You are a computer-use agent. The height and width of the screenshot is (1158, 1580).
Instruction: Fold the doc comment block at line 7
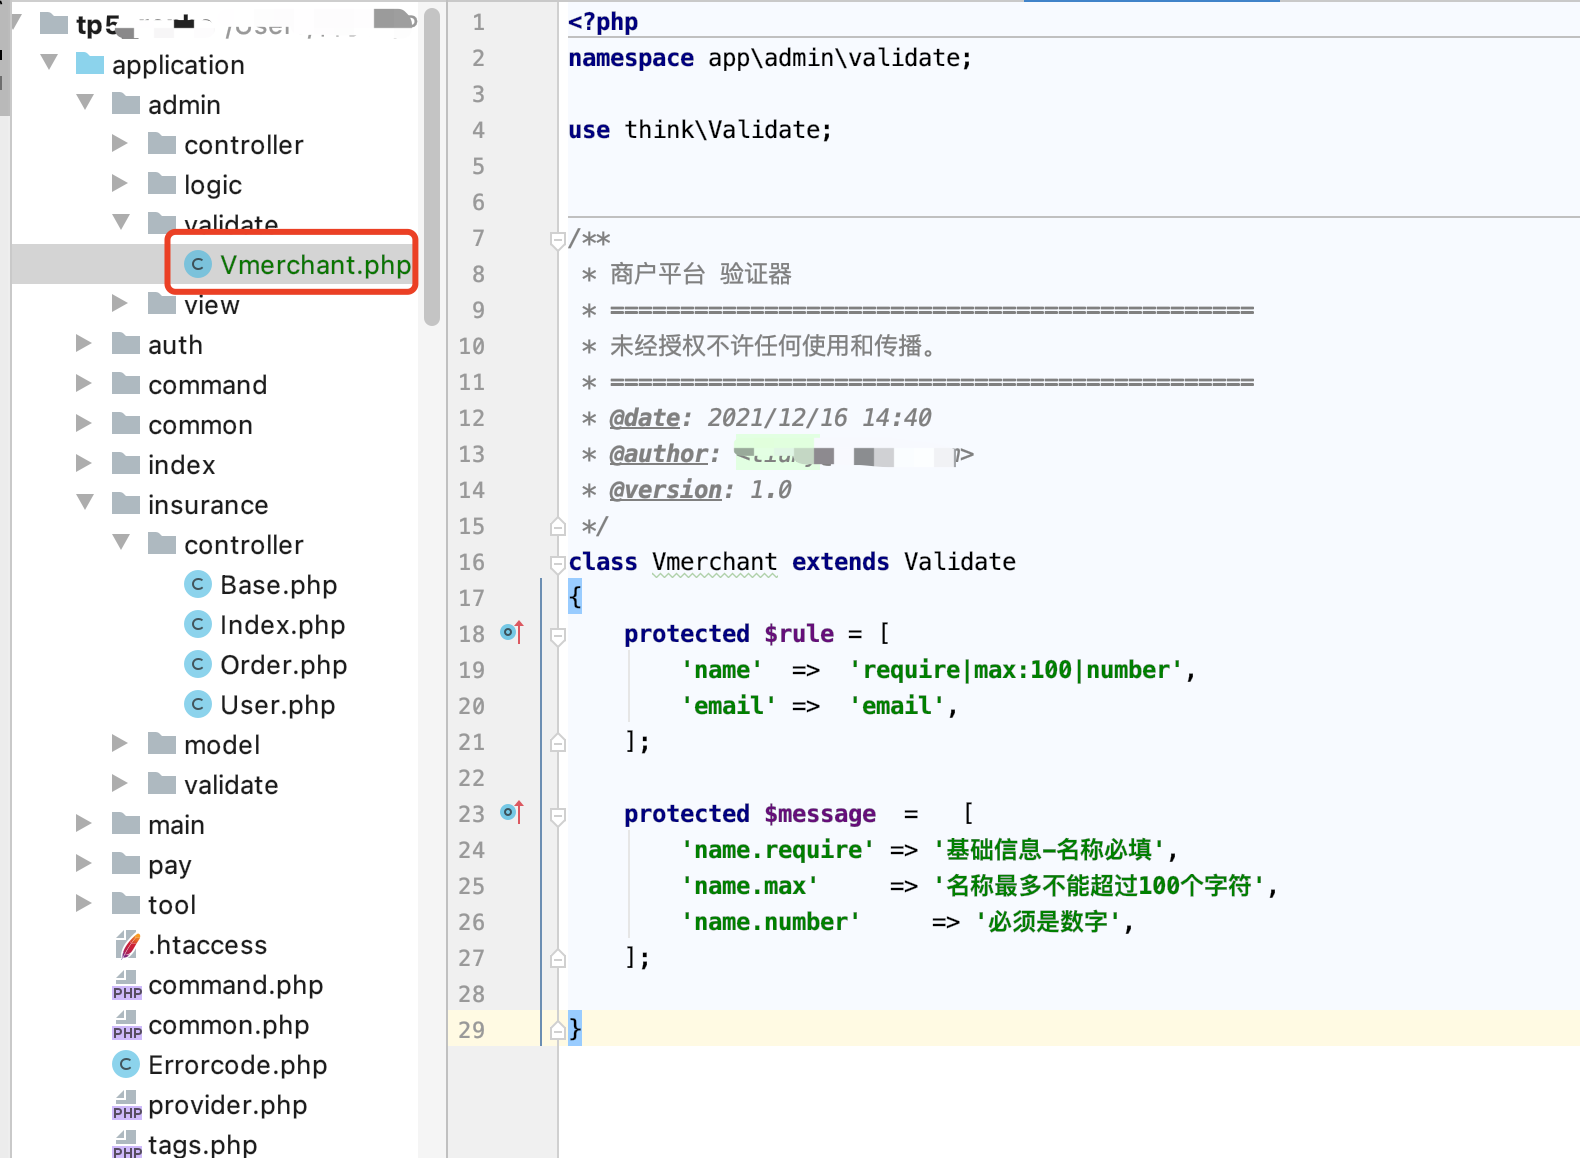[558, 239]
